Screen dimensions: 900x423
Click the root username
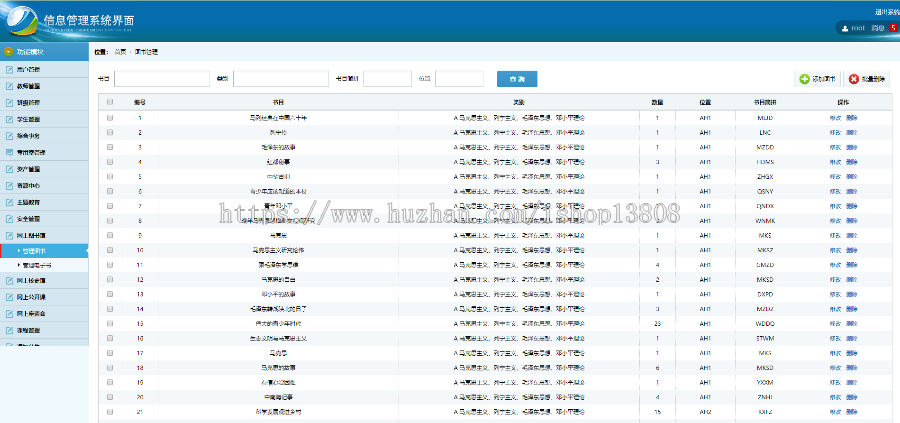(858, 28)
